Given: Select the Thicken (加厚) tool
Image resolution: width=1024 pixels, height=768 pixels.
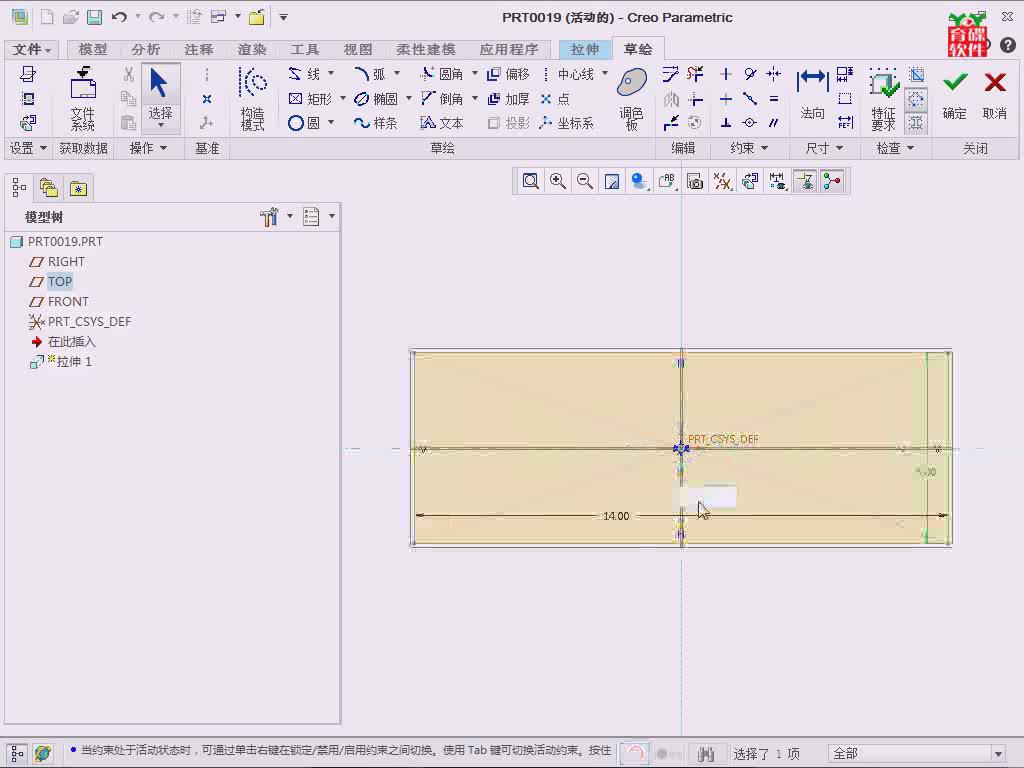Looking at the screenshot, I should coord(508,99).
